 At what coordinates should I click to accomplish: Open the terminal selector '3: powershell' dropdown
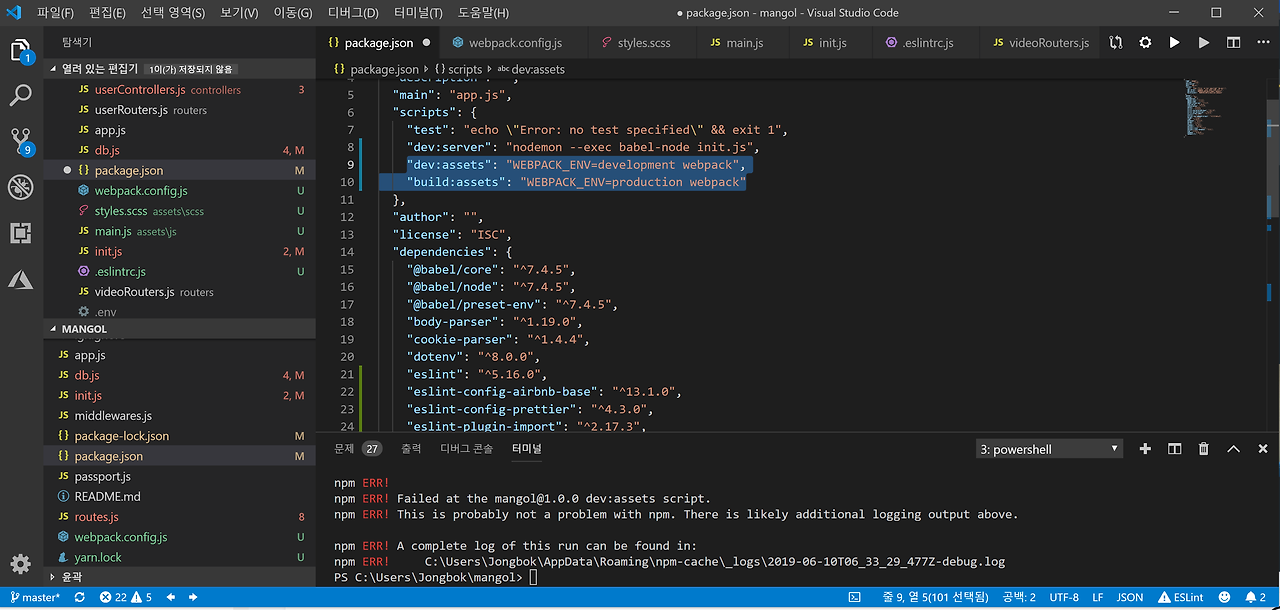1049,450
